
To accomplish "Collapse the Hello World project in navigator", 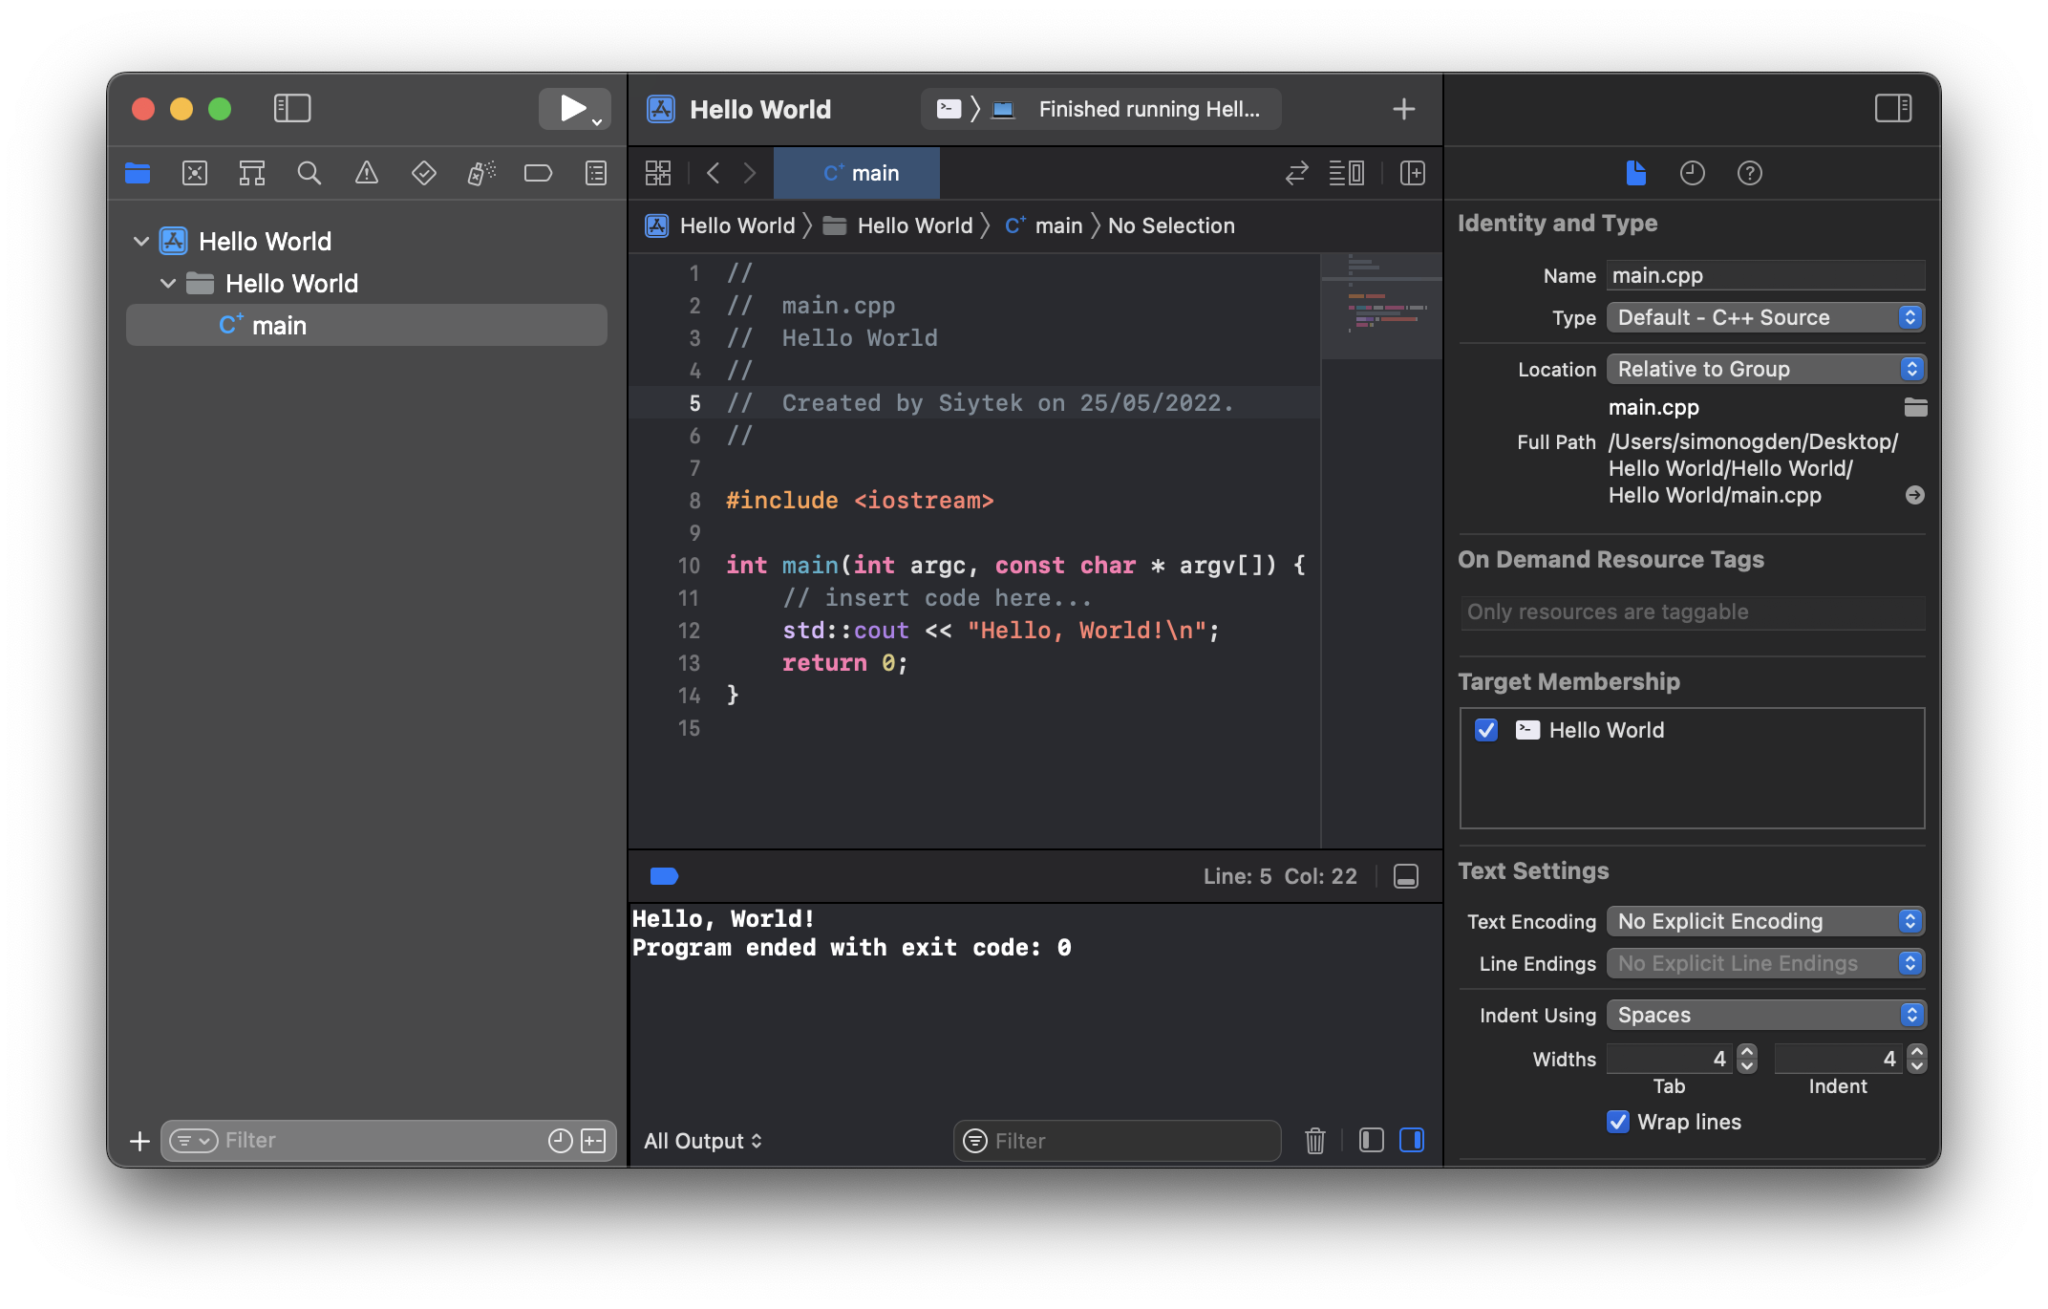I will 141,241.
